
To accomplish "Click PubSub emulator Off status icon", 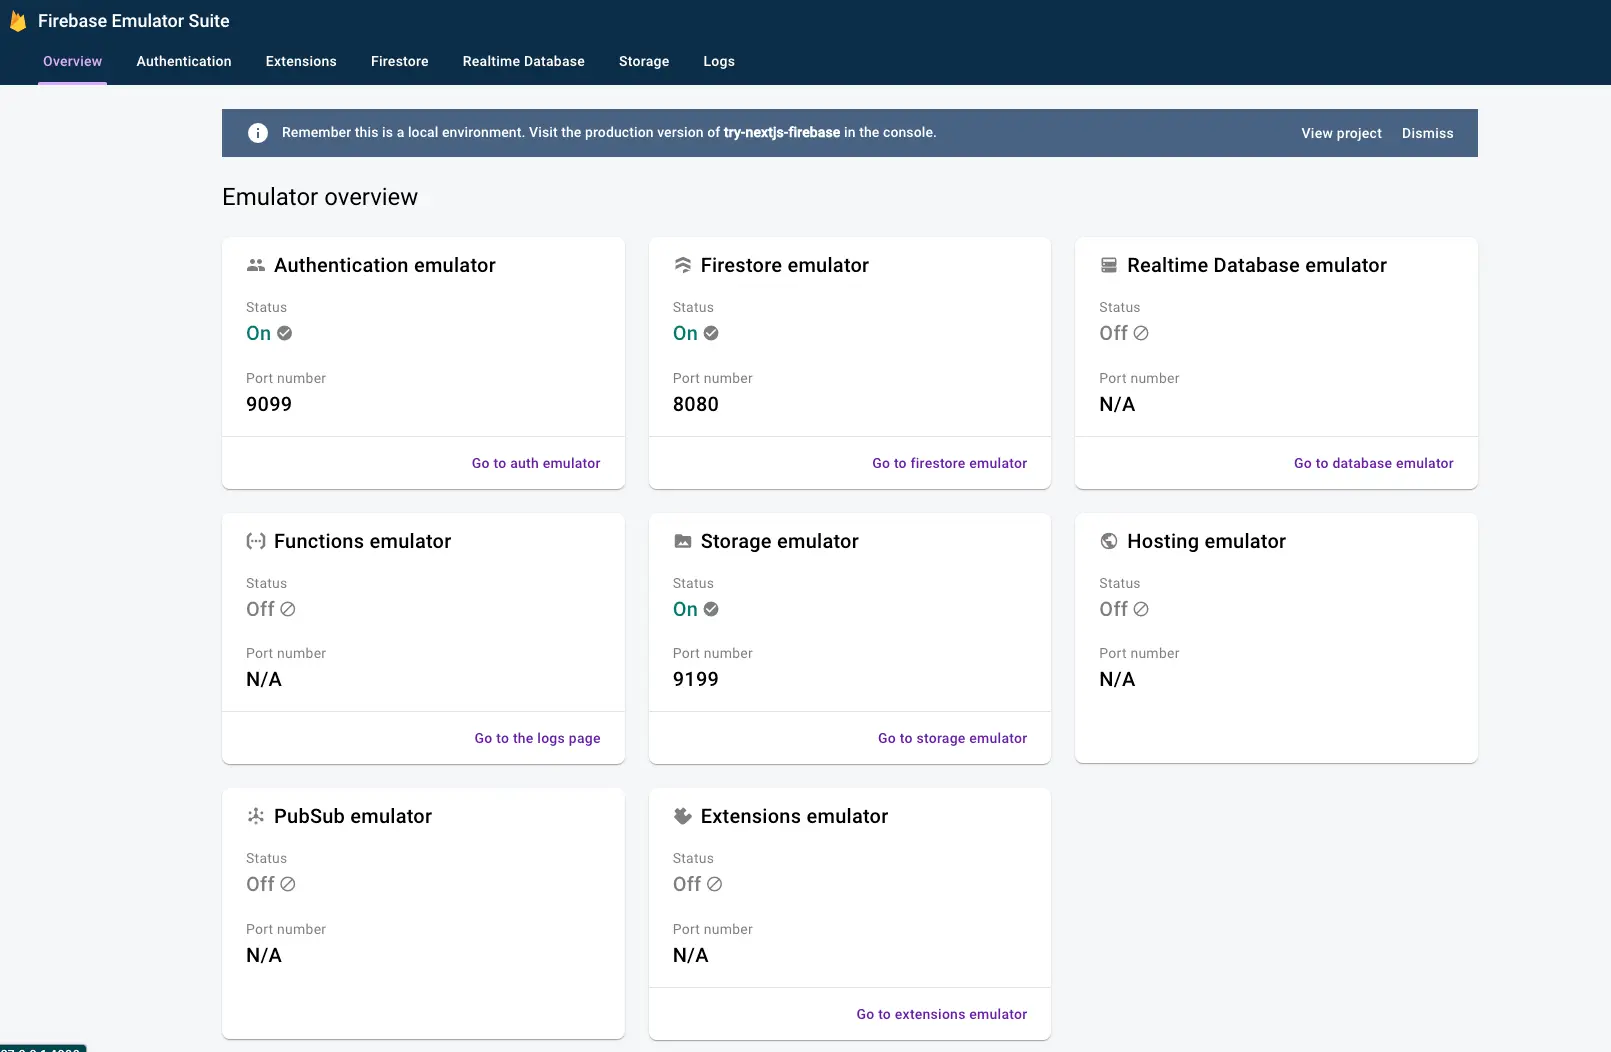I will click(x=288, y=884).
